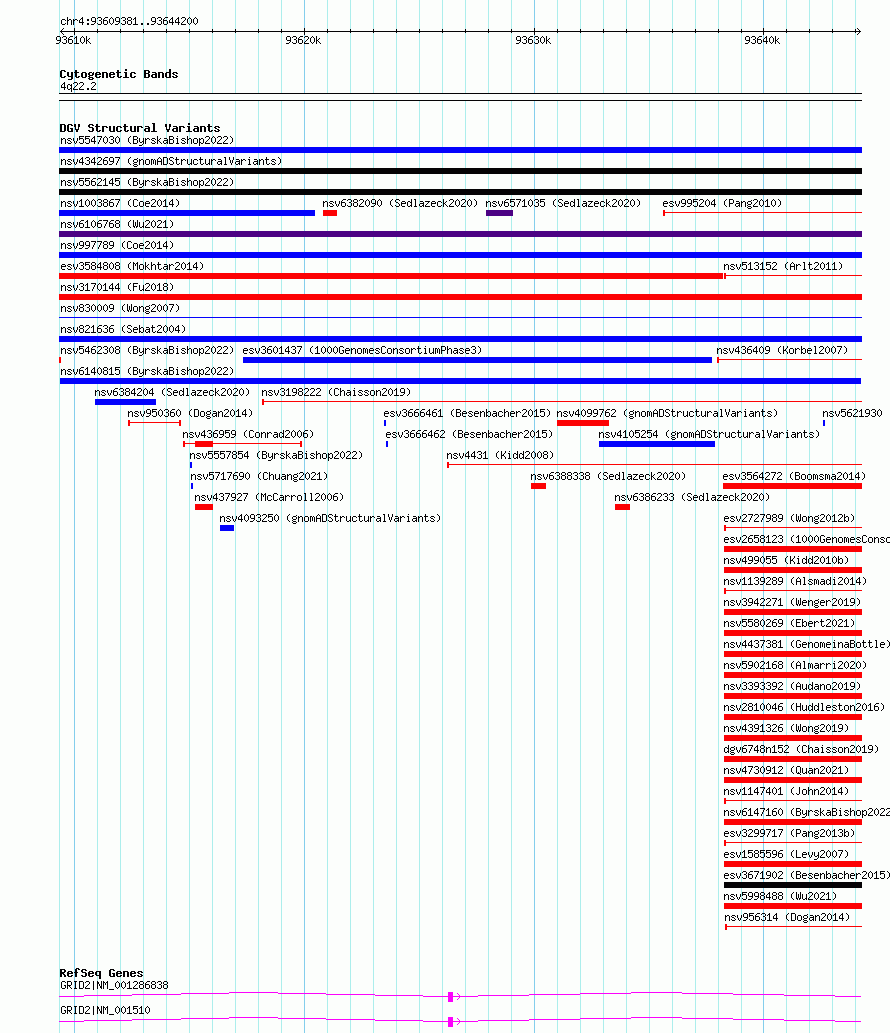Click esv3584808 (Mokhtar2014) label
This screenshot has height=1033, width=890.
132,267
